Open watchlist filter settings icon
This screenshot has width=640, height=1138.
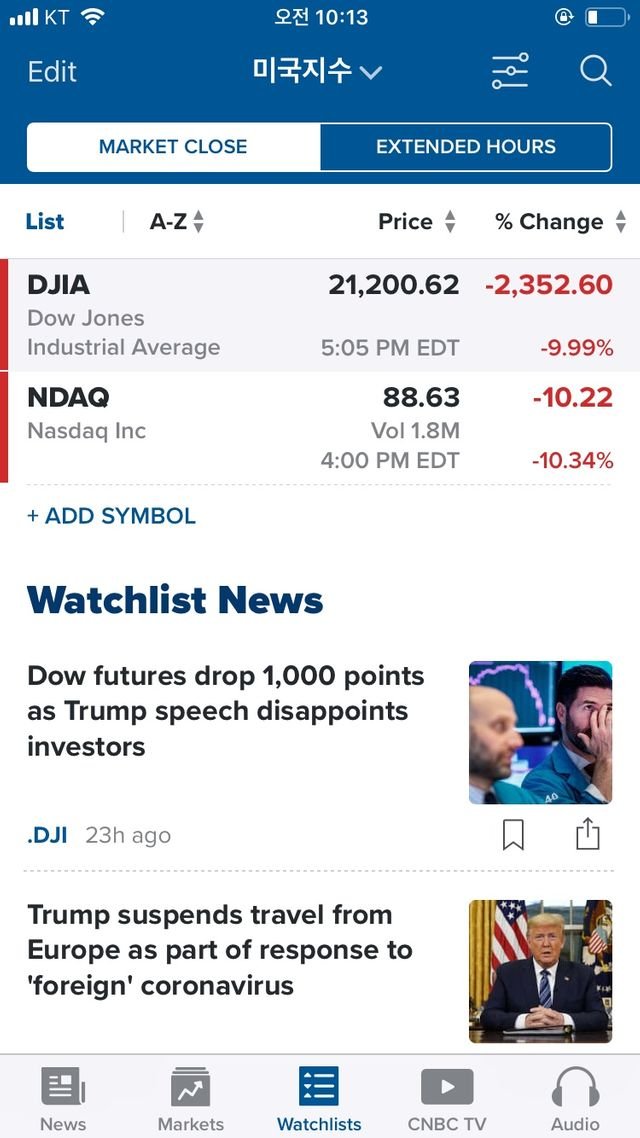coord(510,71)
